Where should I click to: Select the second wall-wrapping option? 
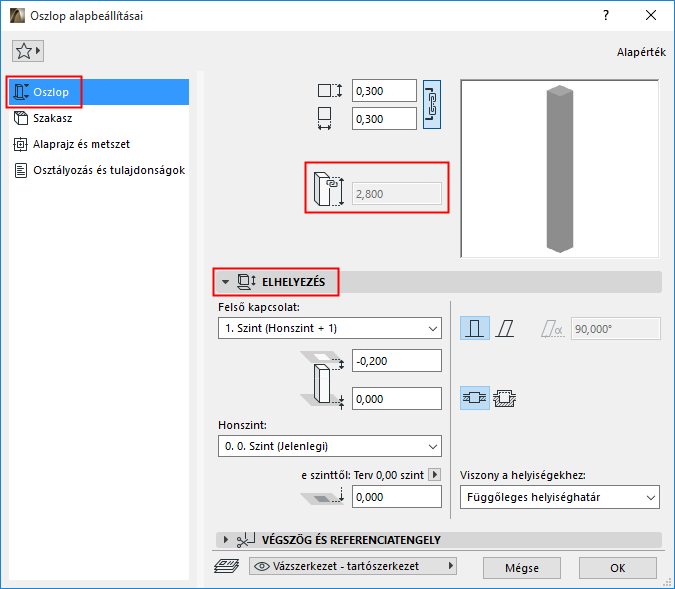coord(505,398)
